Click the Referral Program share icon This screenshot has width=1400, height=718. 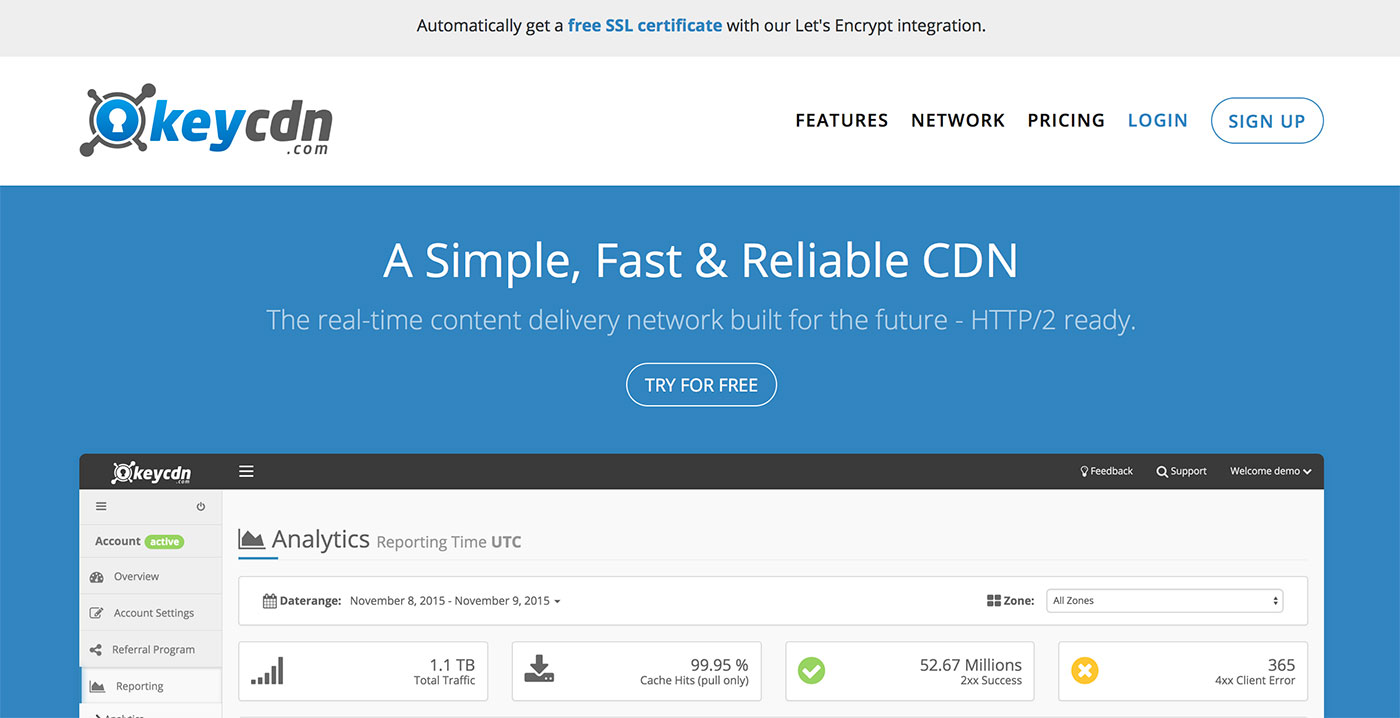tap(96, 650)
